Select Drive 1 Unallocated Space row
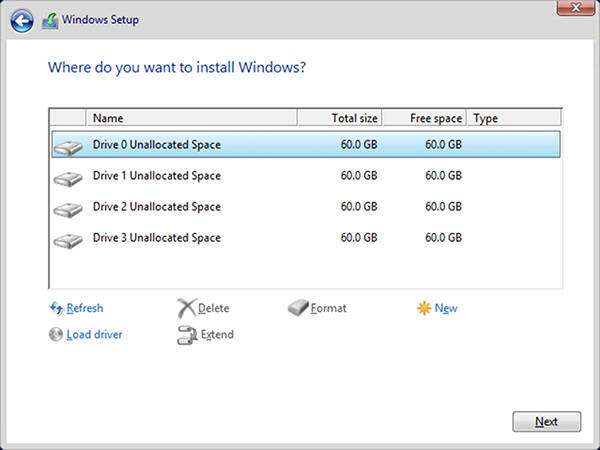The height and width of the screenshot is (450, 600). pos(306,176)
